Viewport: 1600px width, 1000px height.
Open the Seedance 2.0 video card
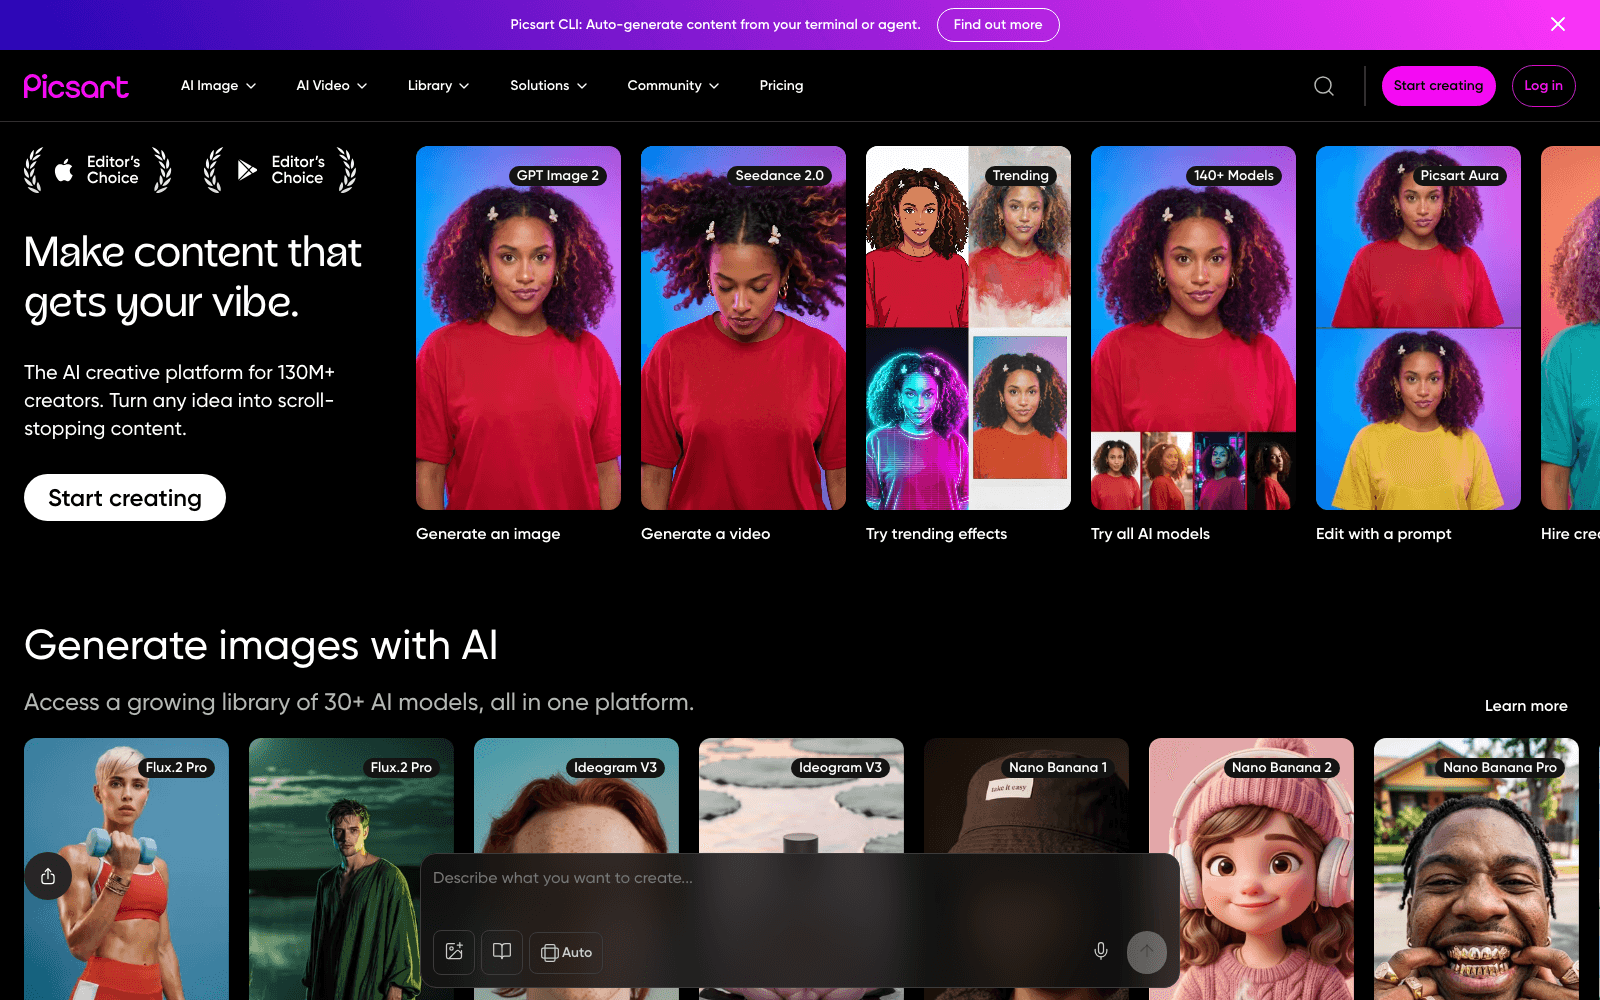(x=743, y=328)
